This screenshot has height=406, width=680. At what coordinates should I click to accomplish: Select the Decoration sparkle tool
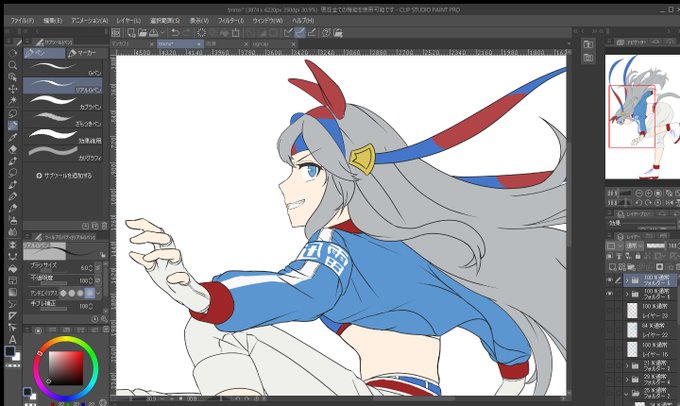coord(13,245)
